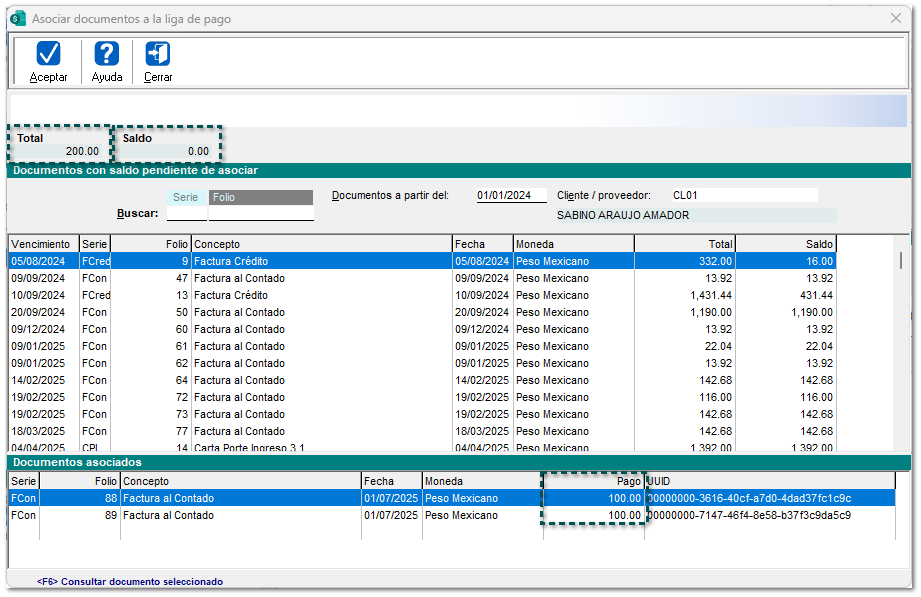
Task: Close the Asociar documentos window
Action: pyautogui.click(x=896, y=18)
